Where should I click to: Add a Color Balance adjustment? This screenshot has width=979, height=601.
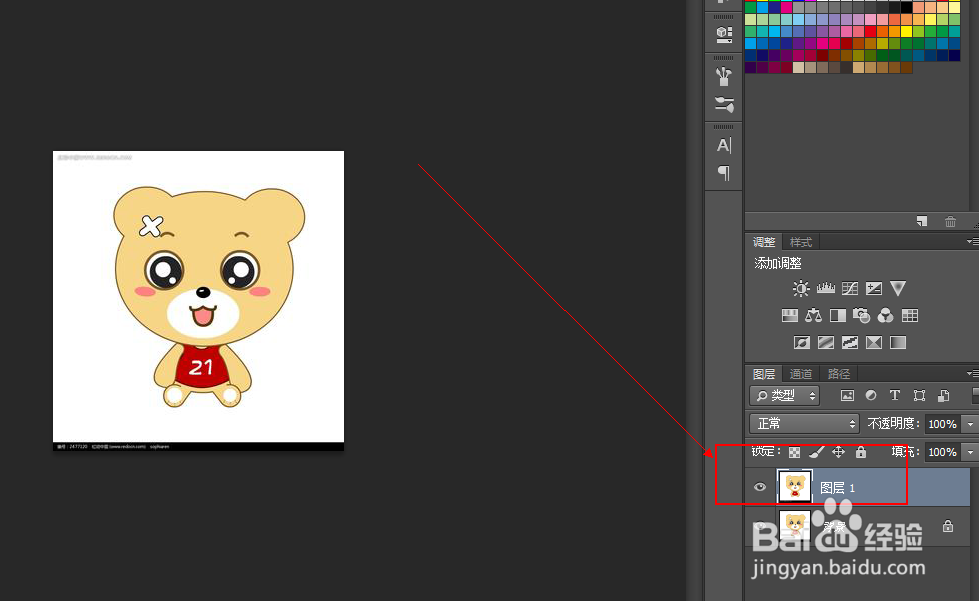(x=814, y=316)
